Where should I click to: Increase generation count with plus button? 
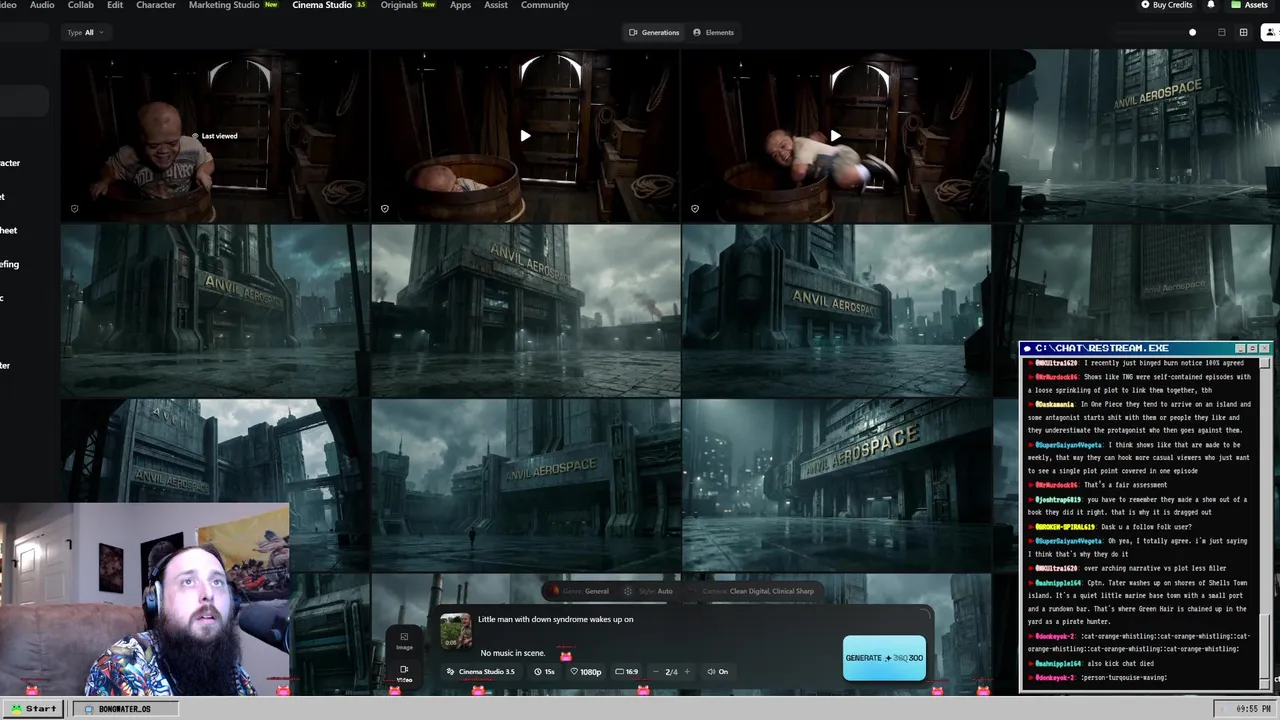point(687,672)
